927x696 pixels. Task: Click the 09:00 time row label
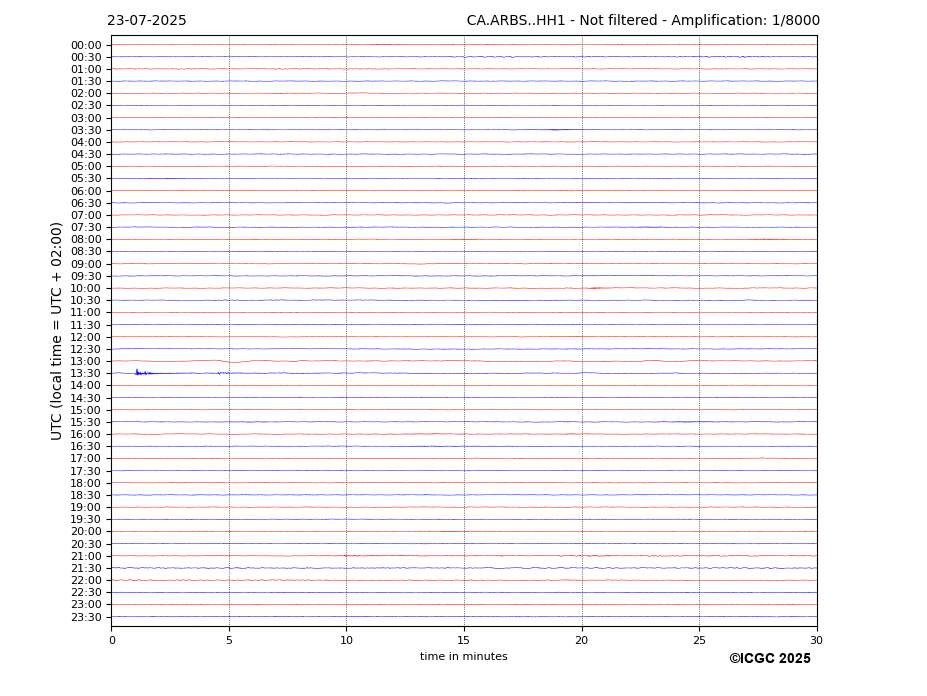86,264
